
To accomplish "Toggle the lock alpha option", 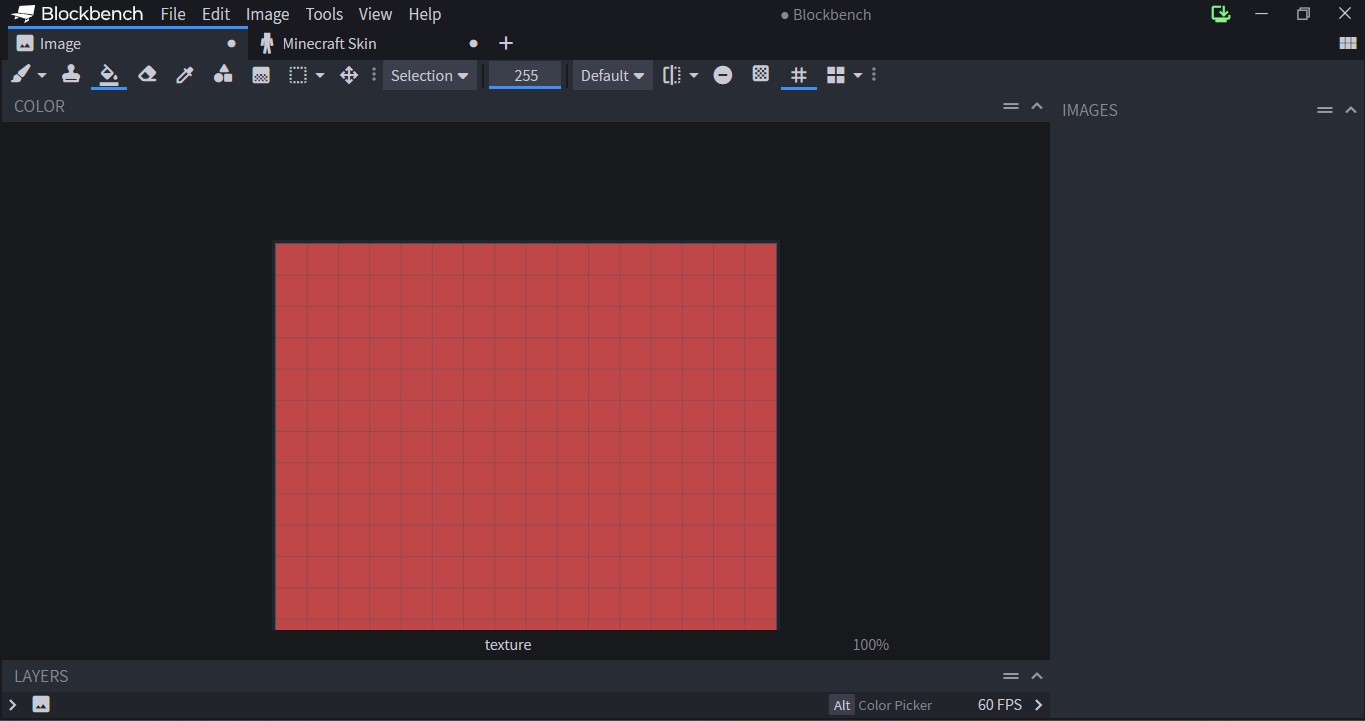I will 723,75.
